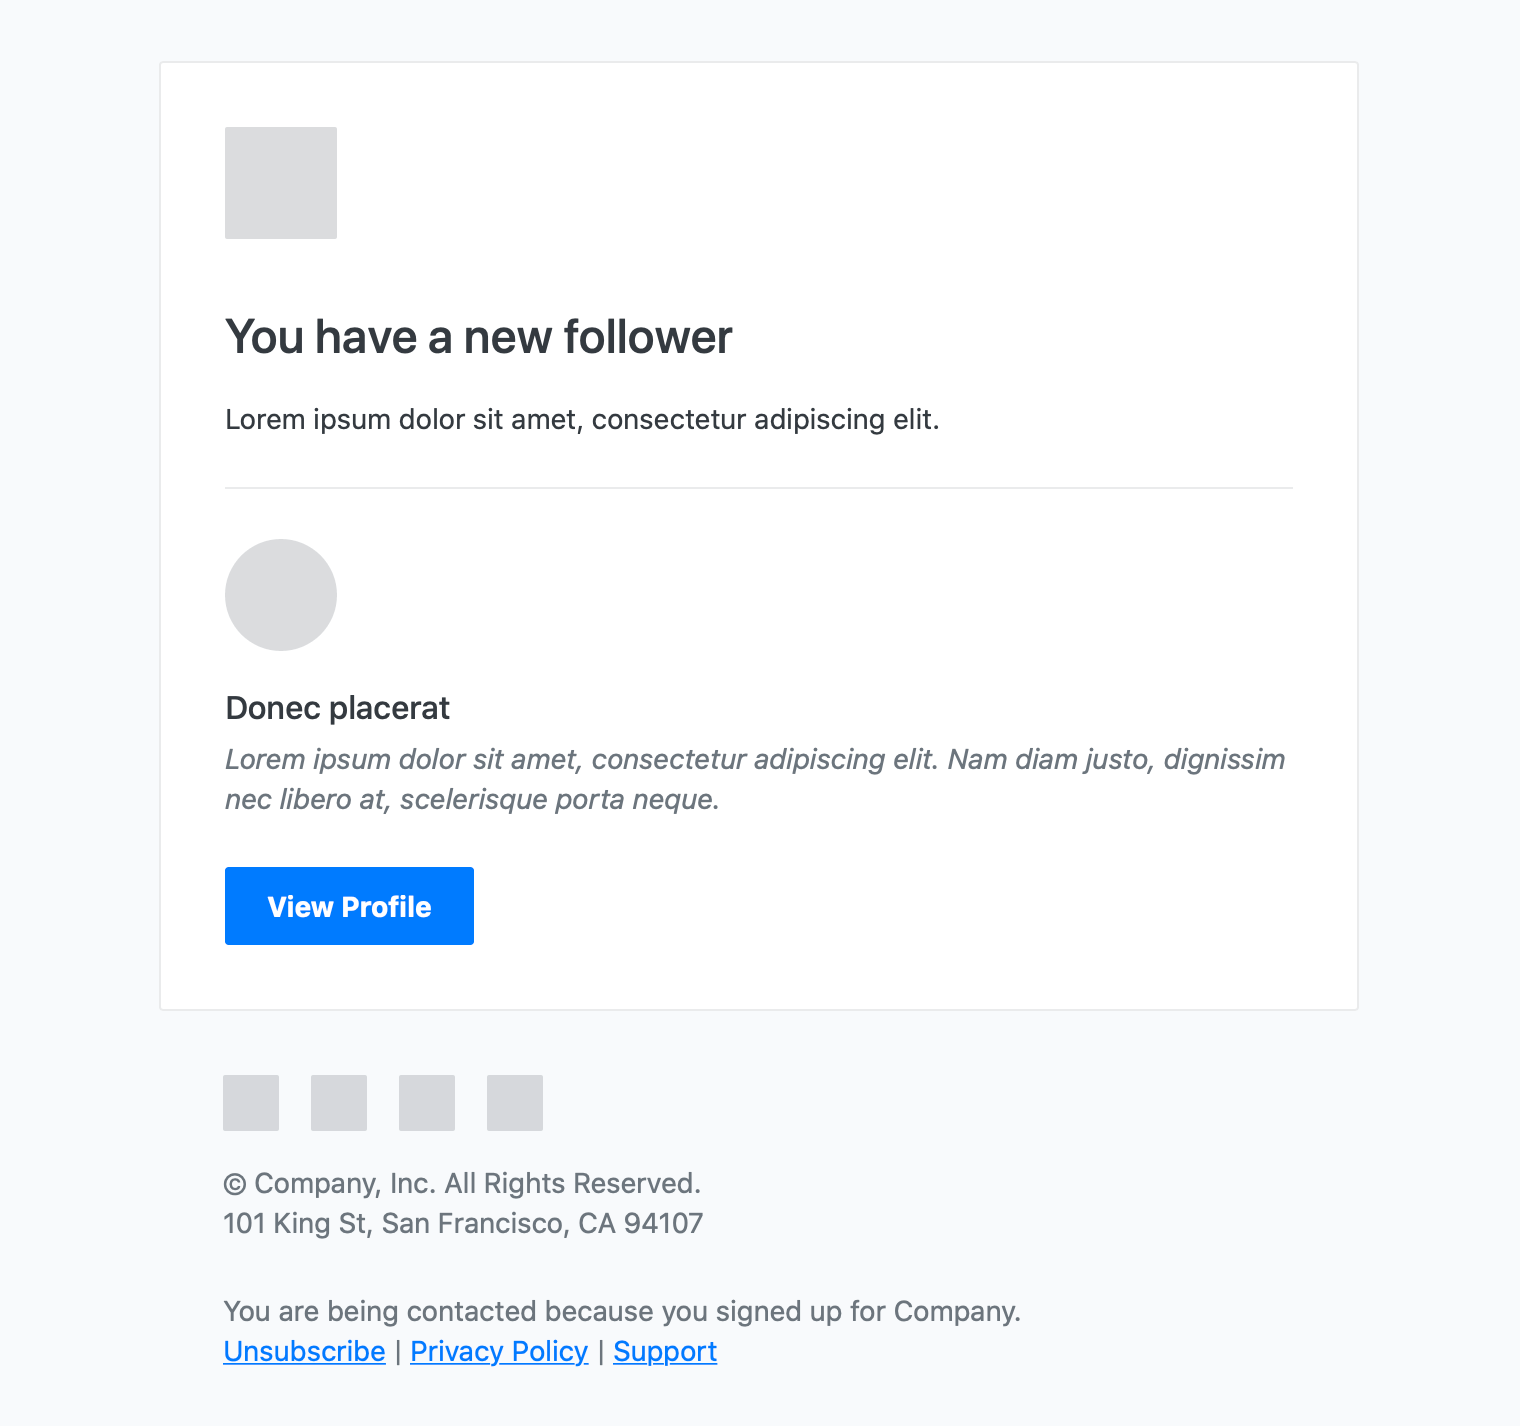Click the 101 King St address line

click(x=463, y=1222)
